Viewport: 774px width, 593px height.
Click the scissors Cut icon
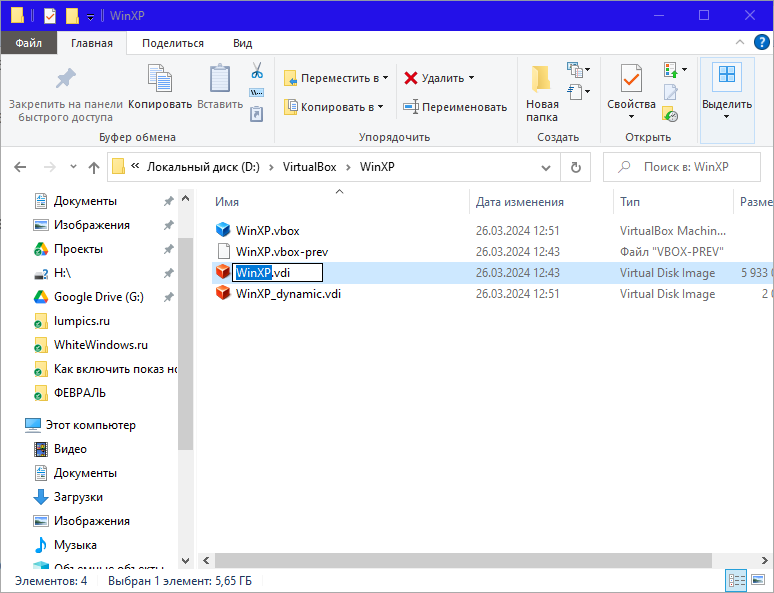(256, 71)
